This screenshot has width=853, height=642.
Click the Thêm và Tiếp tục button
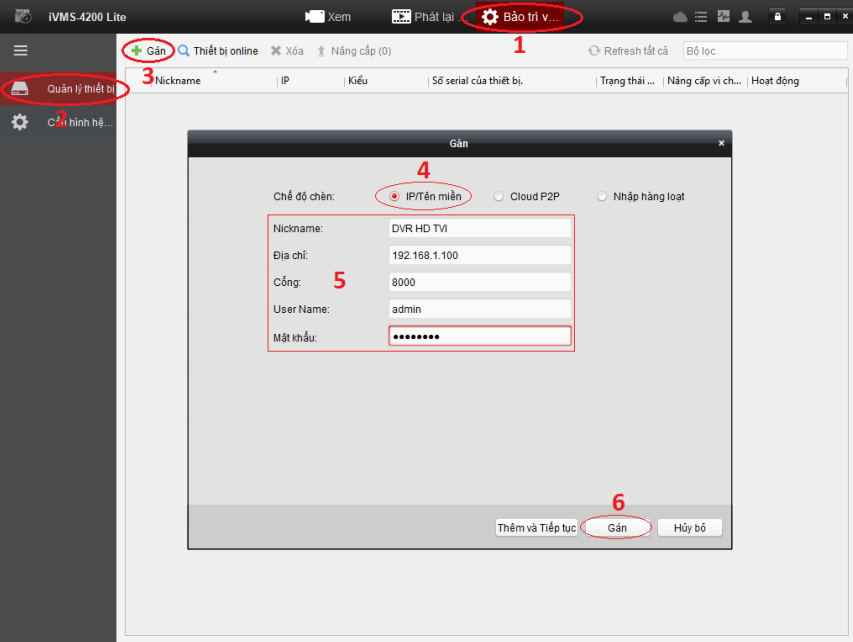(x=537, y=528)
